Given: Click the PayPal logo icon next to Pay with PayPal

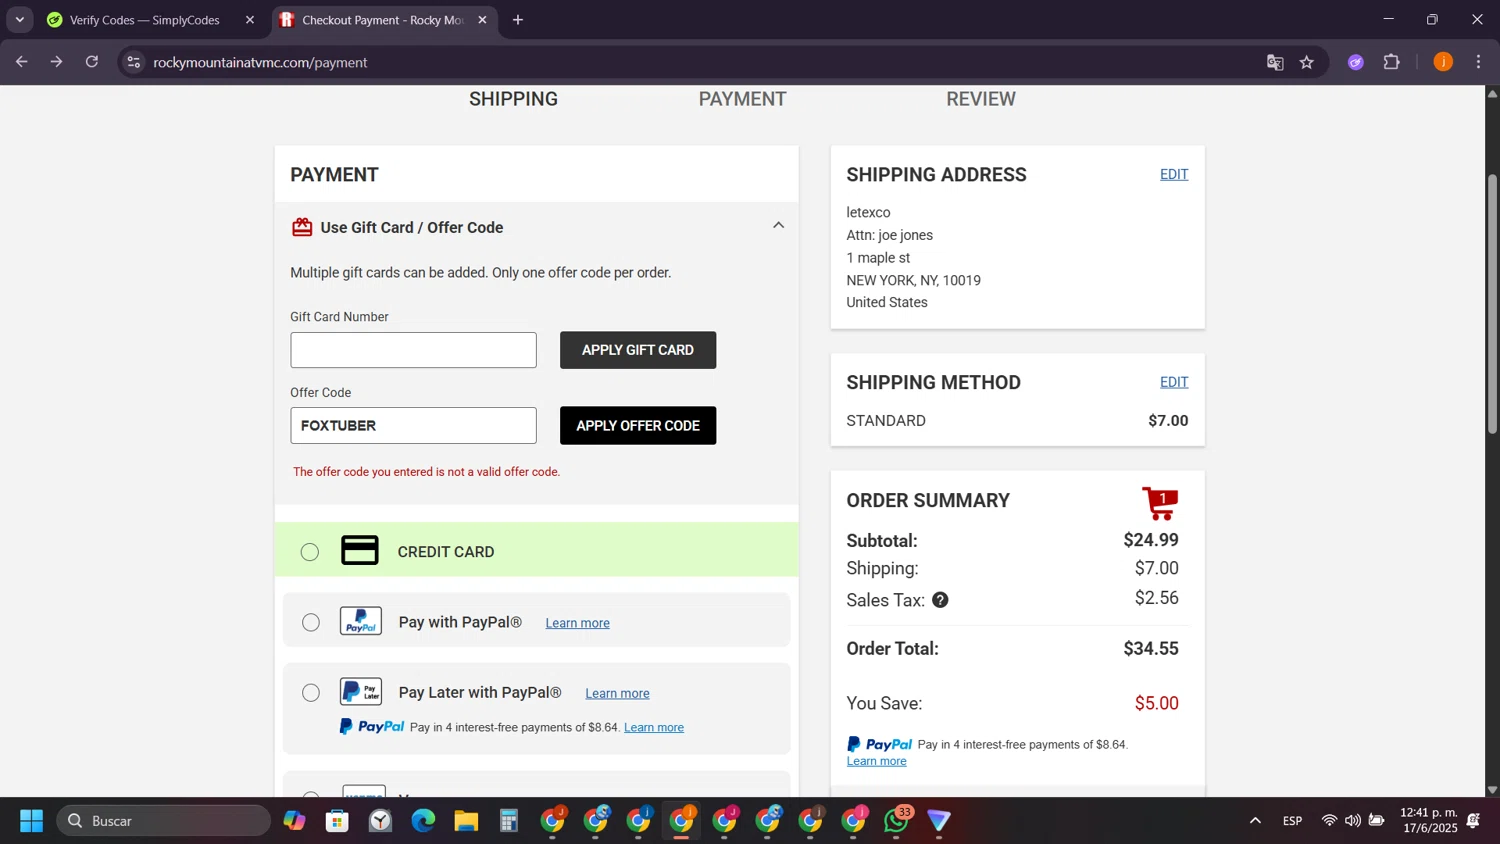Looking at the screenshot, I should [x=361, y=621].
